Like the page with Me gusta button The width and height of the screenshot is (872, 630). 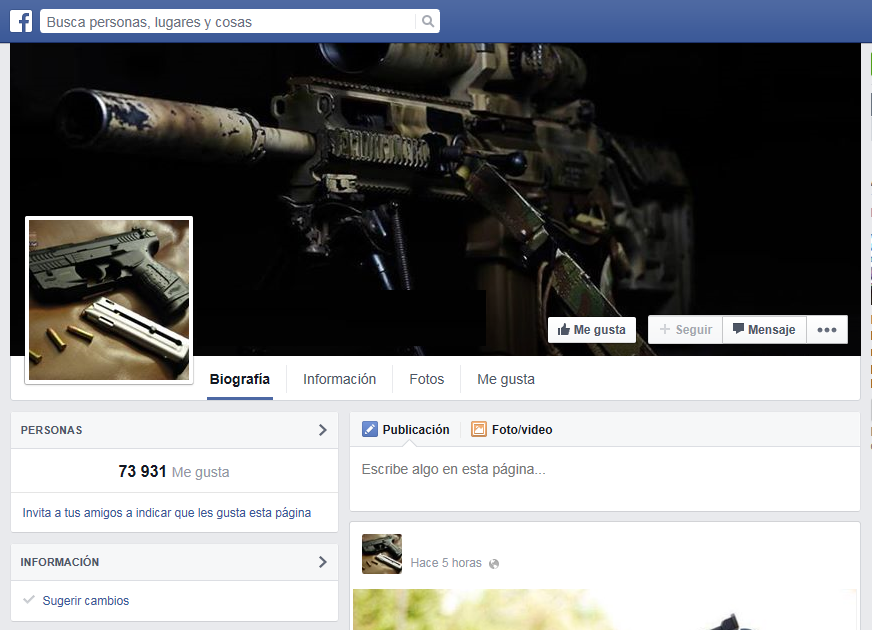tap(592, 330)
